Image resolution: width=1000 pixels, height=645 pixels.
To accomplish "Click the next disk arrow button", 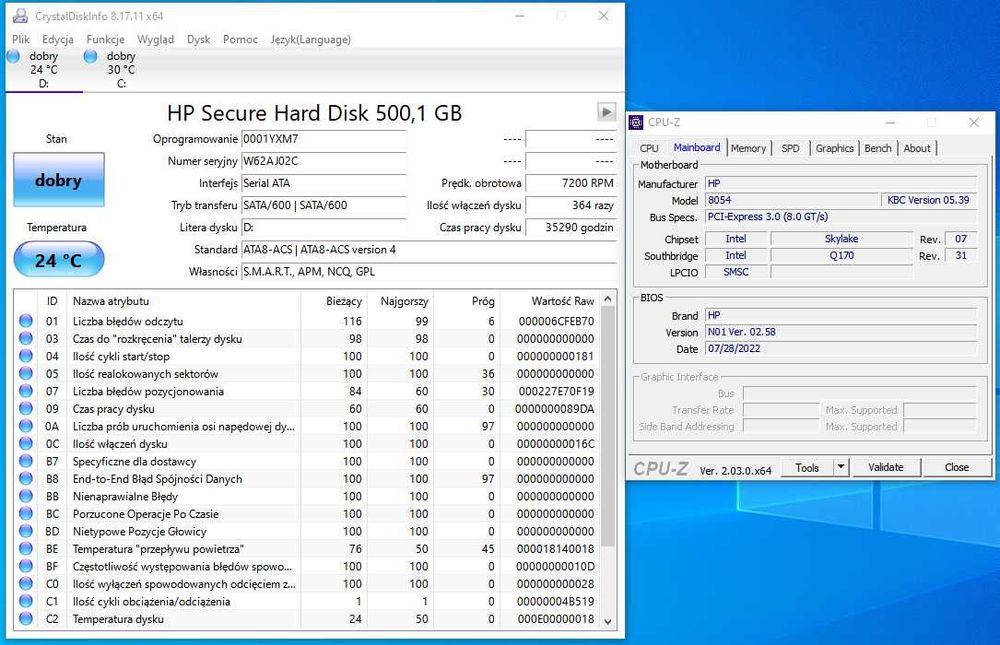I will tap(606, 112).
